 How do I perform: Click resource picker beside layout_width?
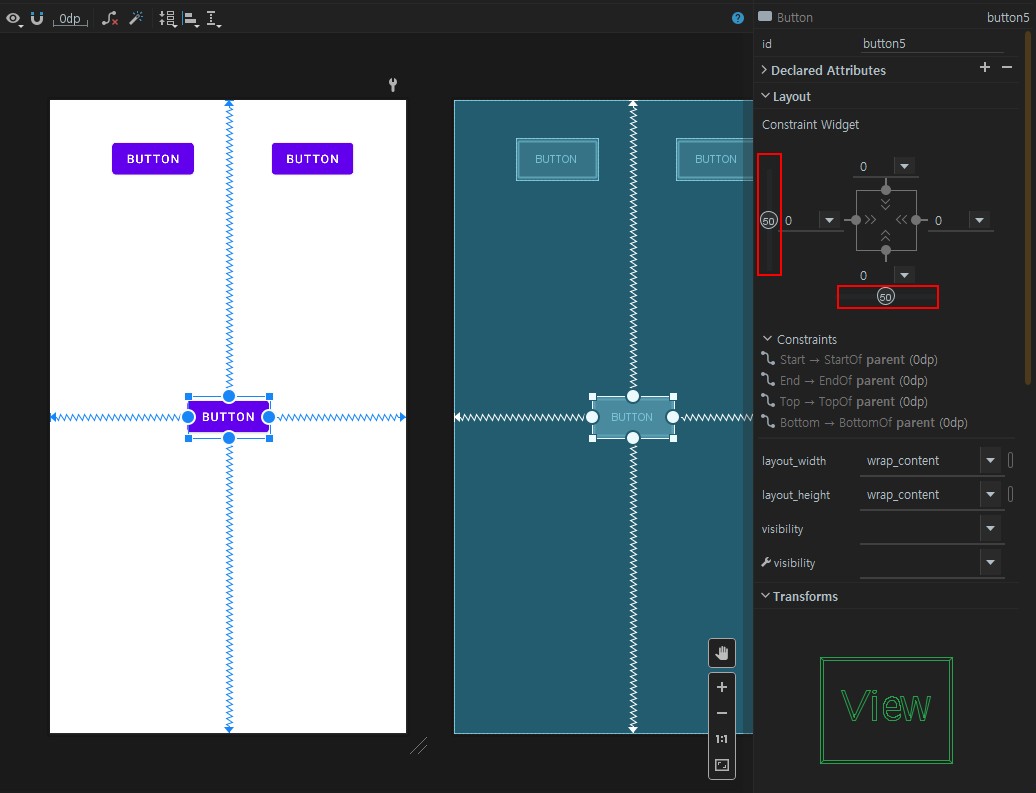[1010, 460]
